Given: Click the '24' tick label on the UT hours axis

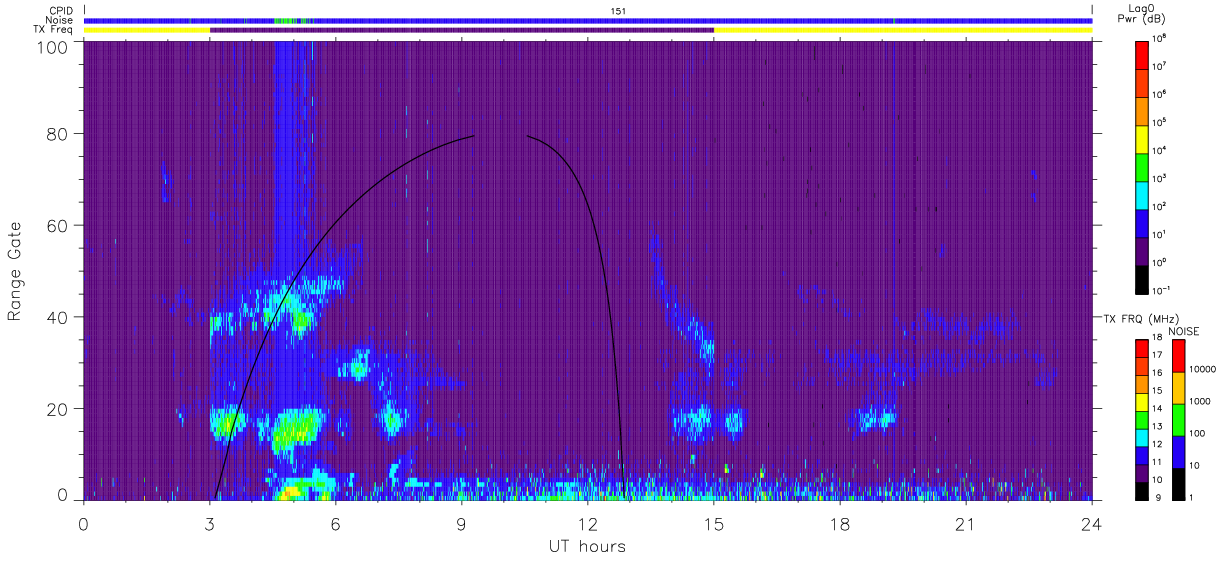Looking at the screenshot, I should click(x=1092, y=524).
